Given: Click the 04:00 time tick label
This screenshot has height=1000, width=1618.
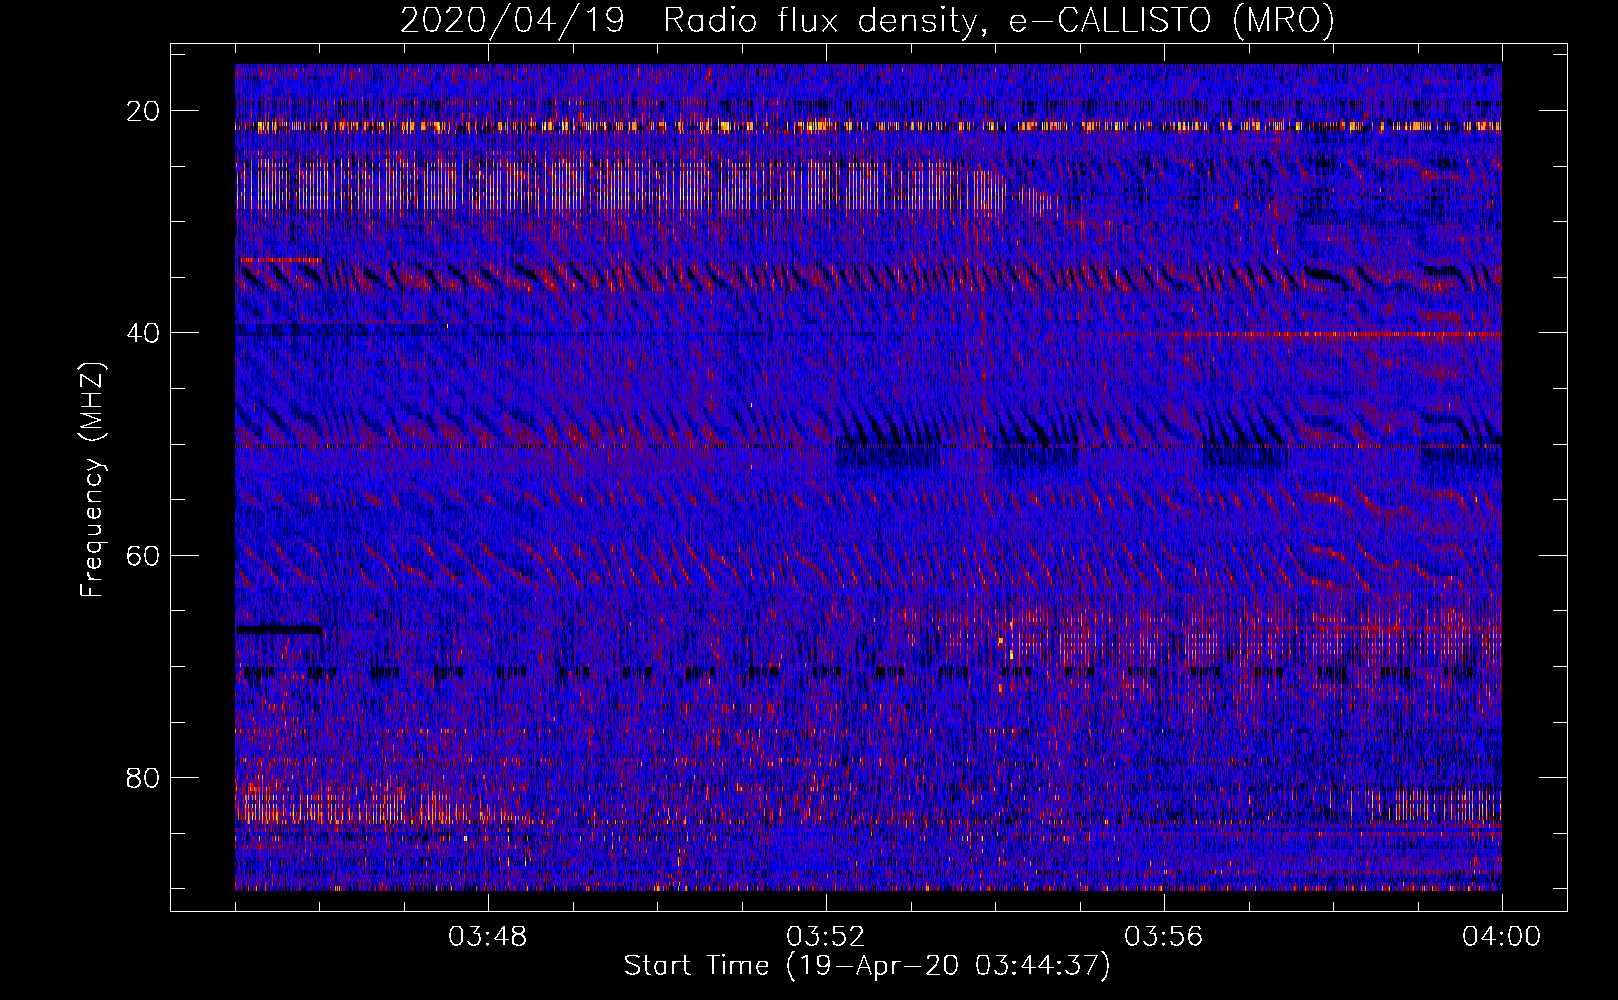Looking at the screenshot, I should click(1502, 937).
